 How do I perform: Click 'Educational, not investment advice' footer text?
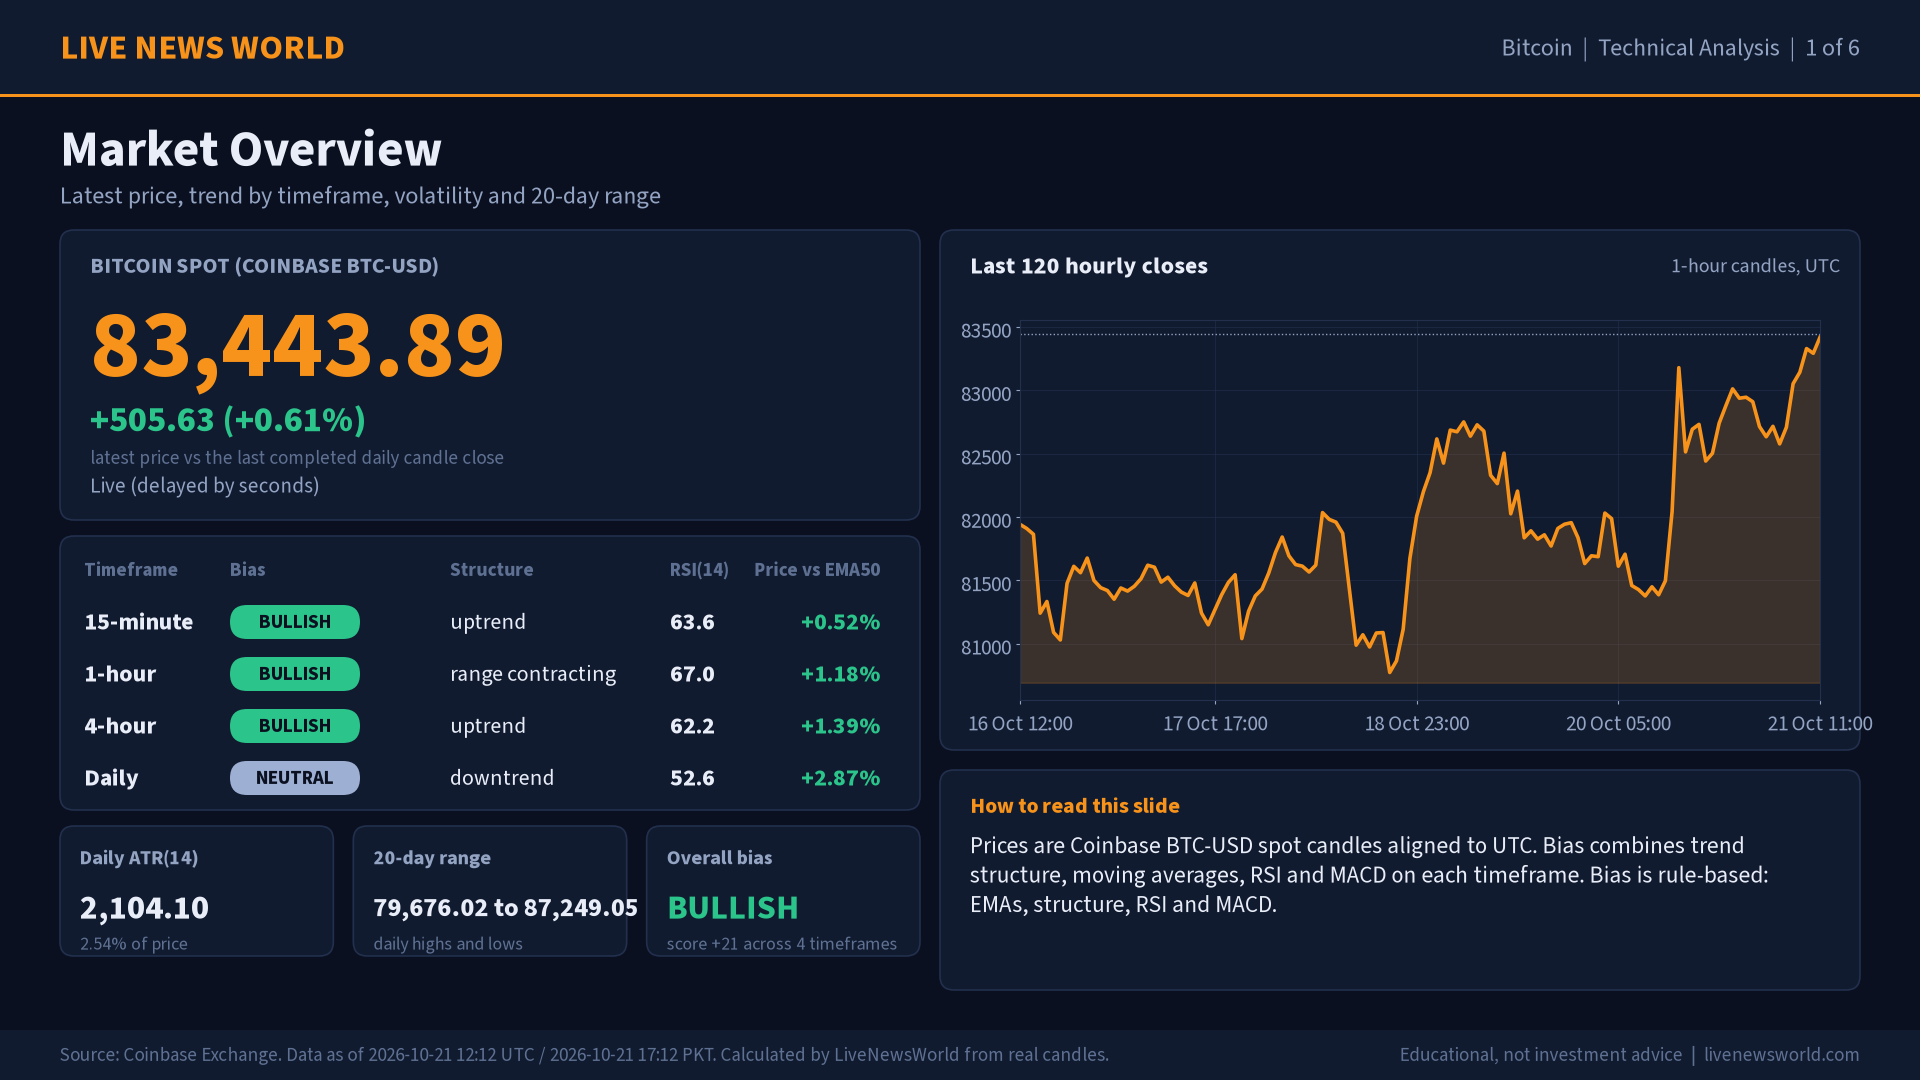click(1540, 1055)
